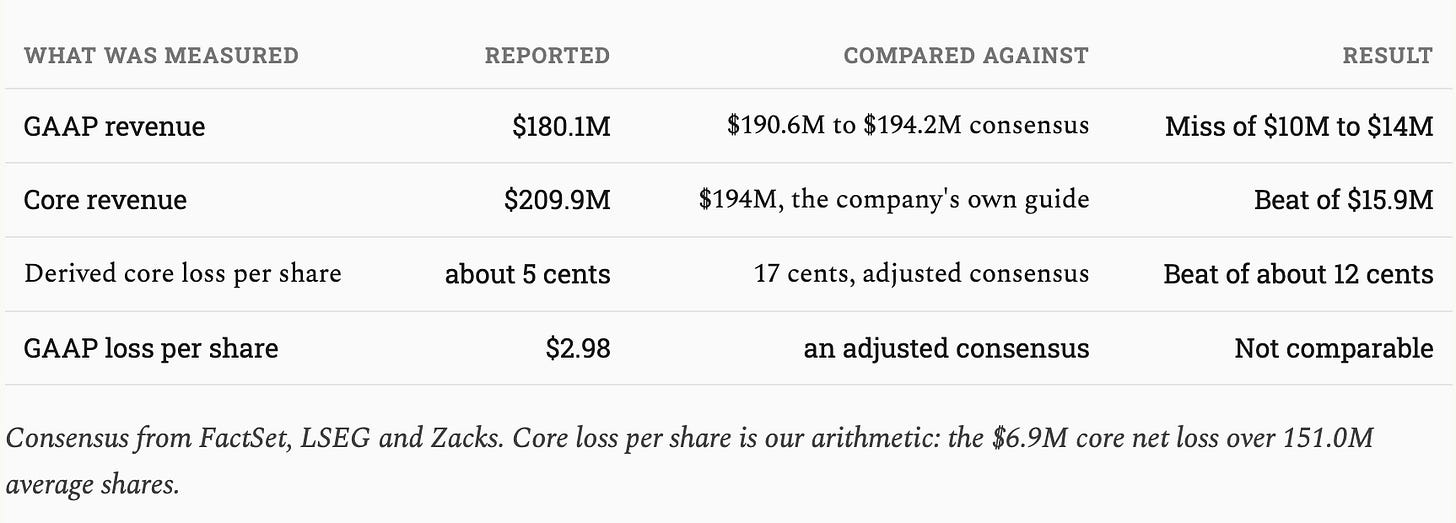Click the $209.9M reported value
The height and width of the screenshot is (523, 1456).
pos(557,200)
